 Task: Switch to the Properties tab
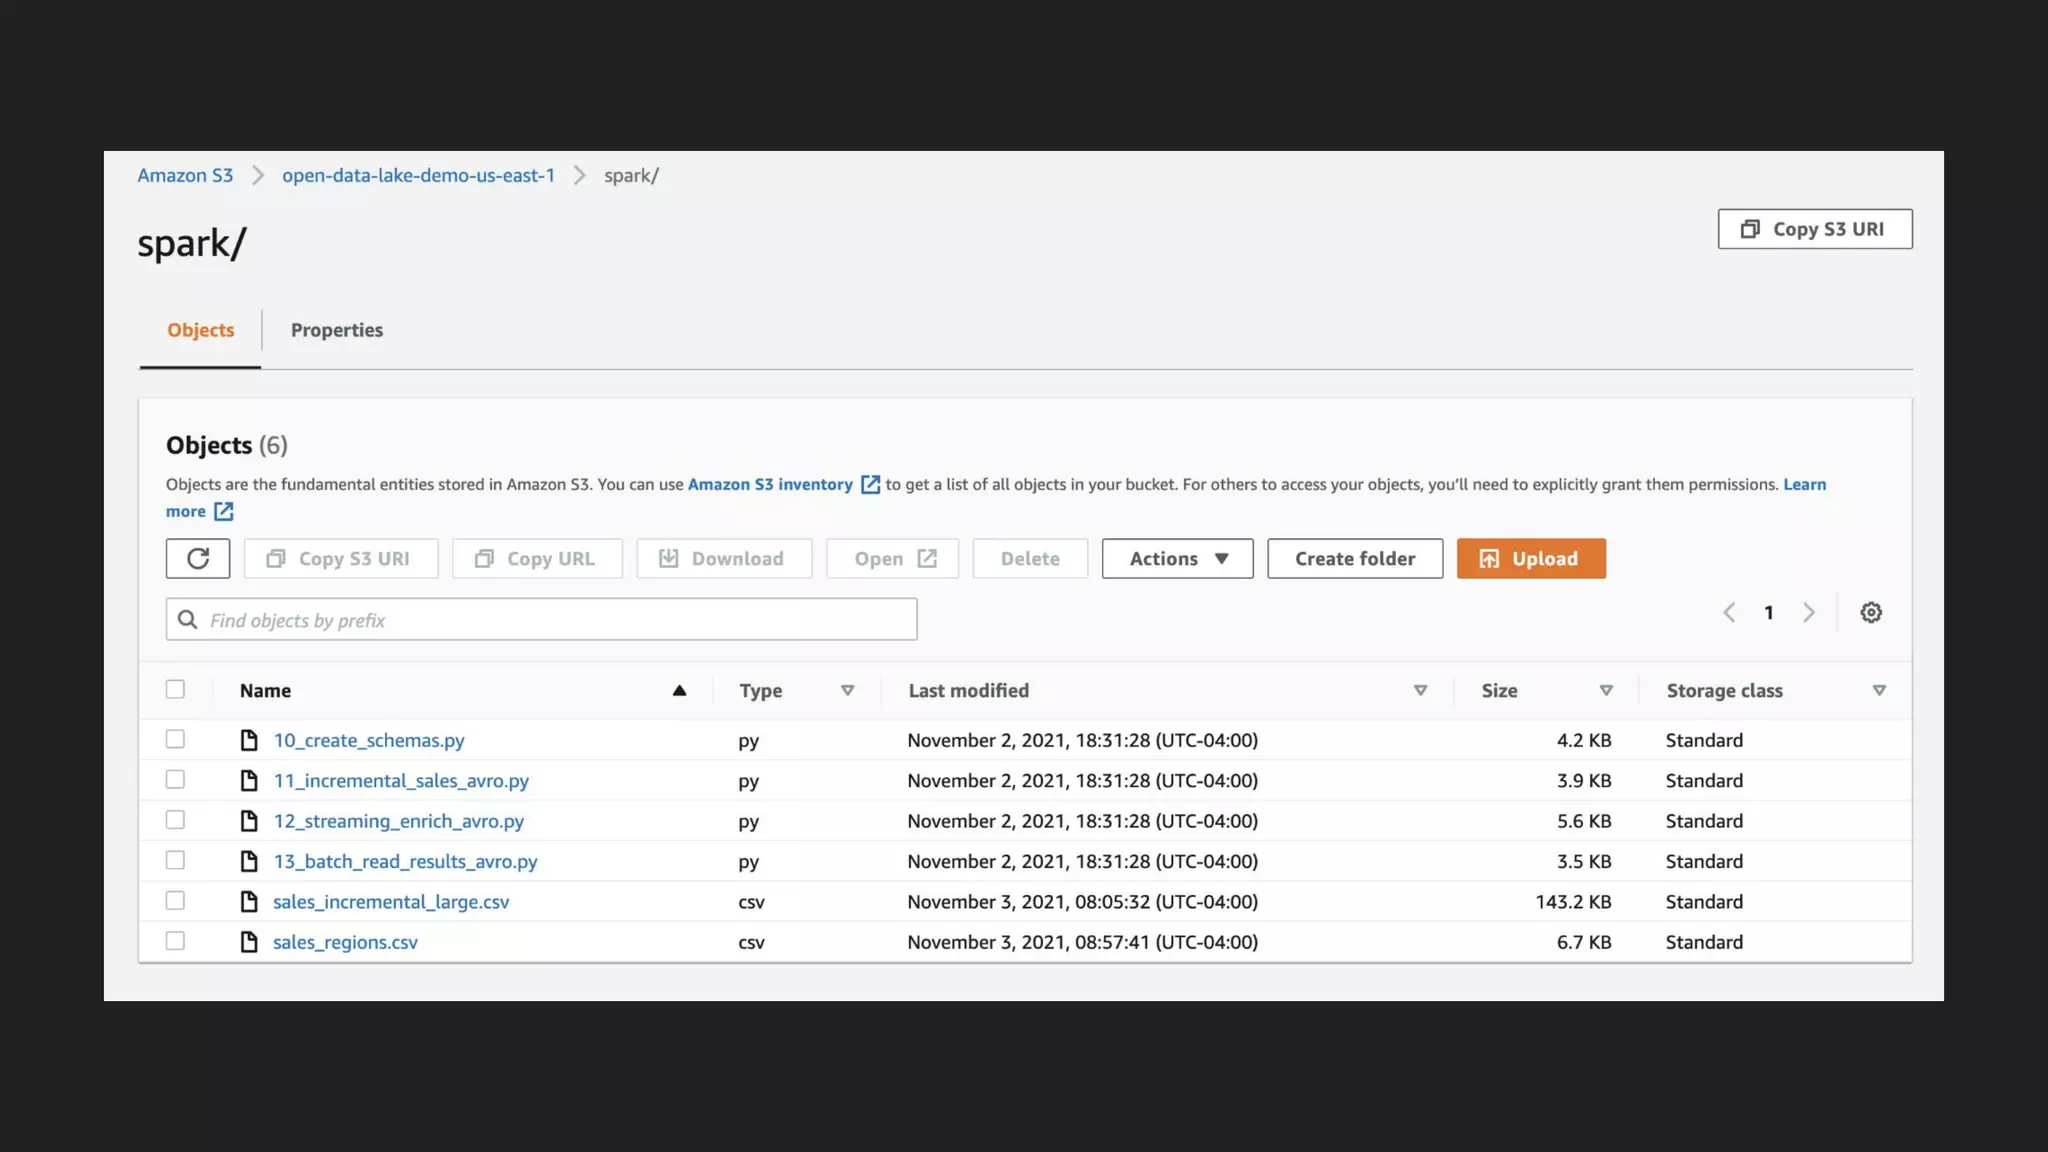[337, 330]
